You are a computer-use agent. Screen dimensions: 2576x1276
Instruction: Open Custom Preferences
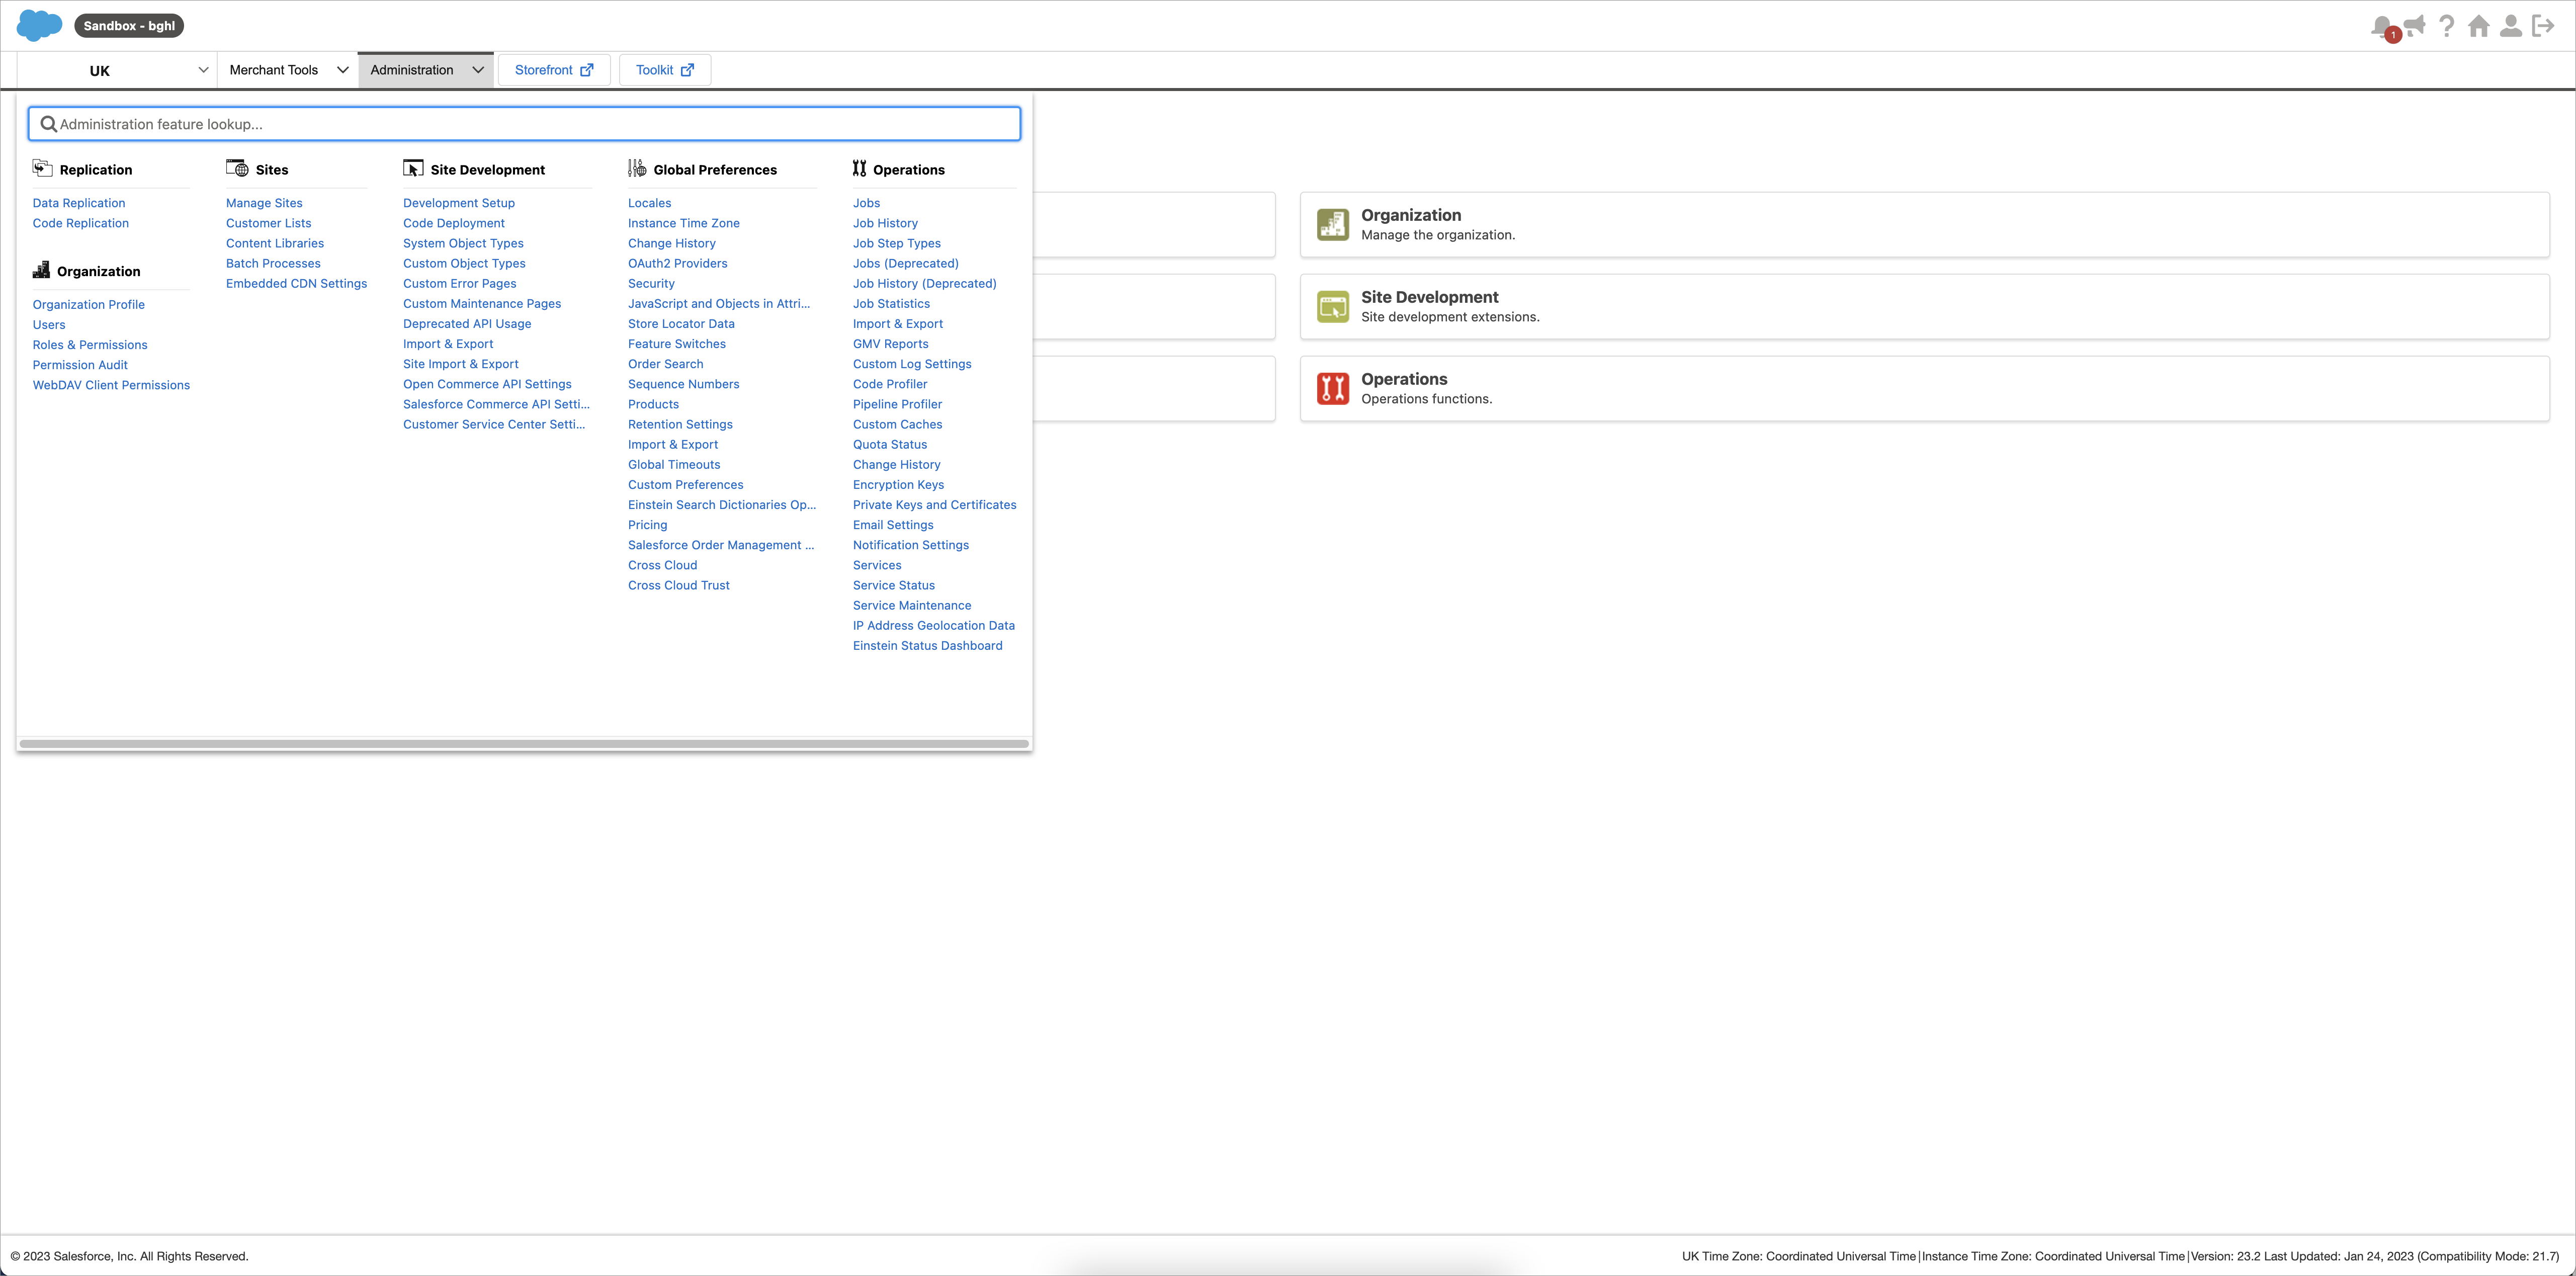point(686,485)
